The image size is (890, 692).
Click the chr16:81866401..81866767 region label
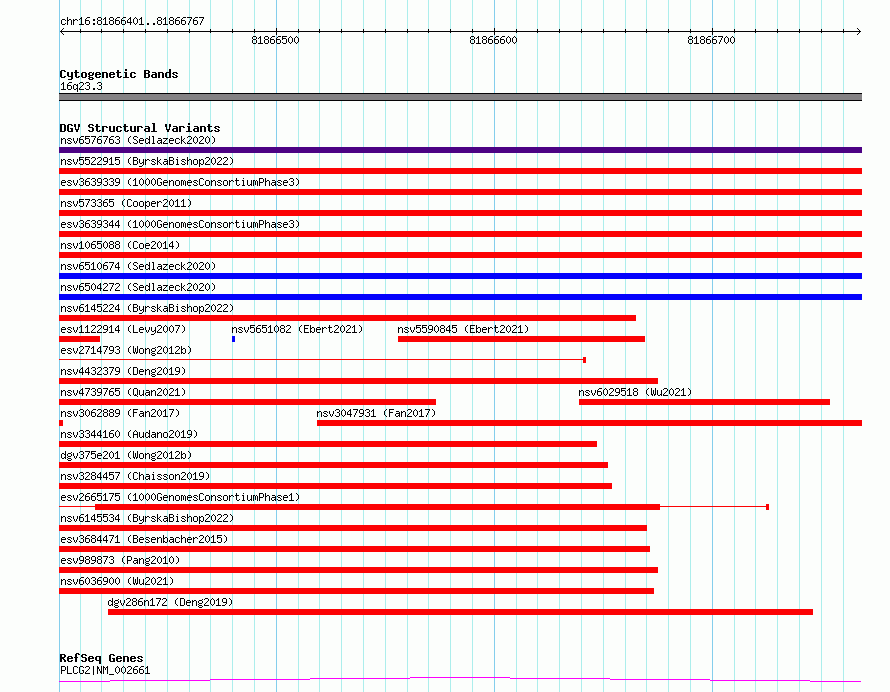[132, 22]
